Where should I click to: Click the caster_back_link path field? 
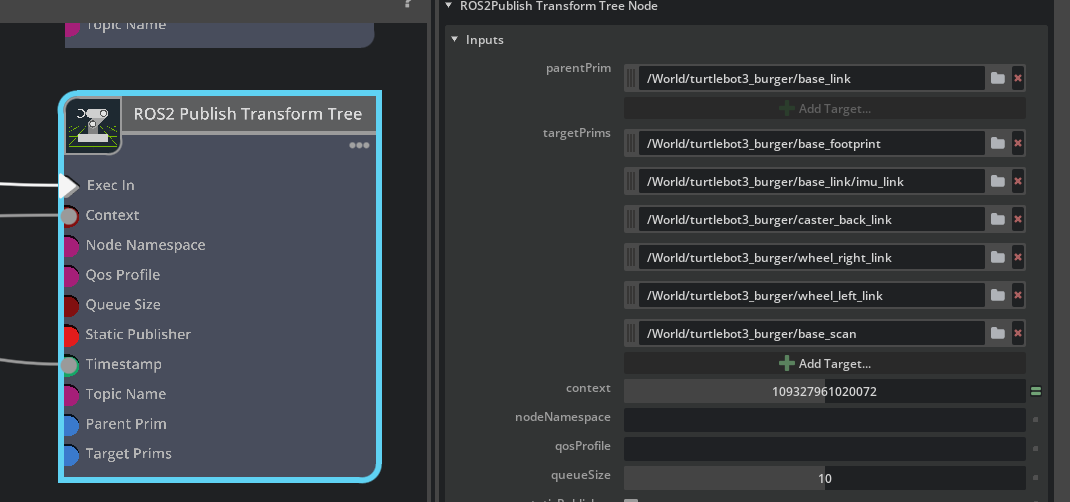pyautogui.click(x=811, y=220)
